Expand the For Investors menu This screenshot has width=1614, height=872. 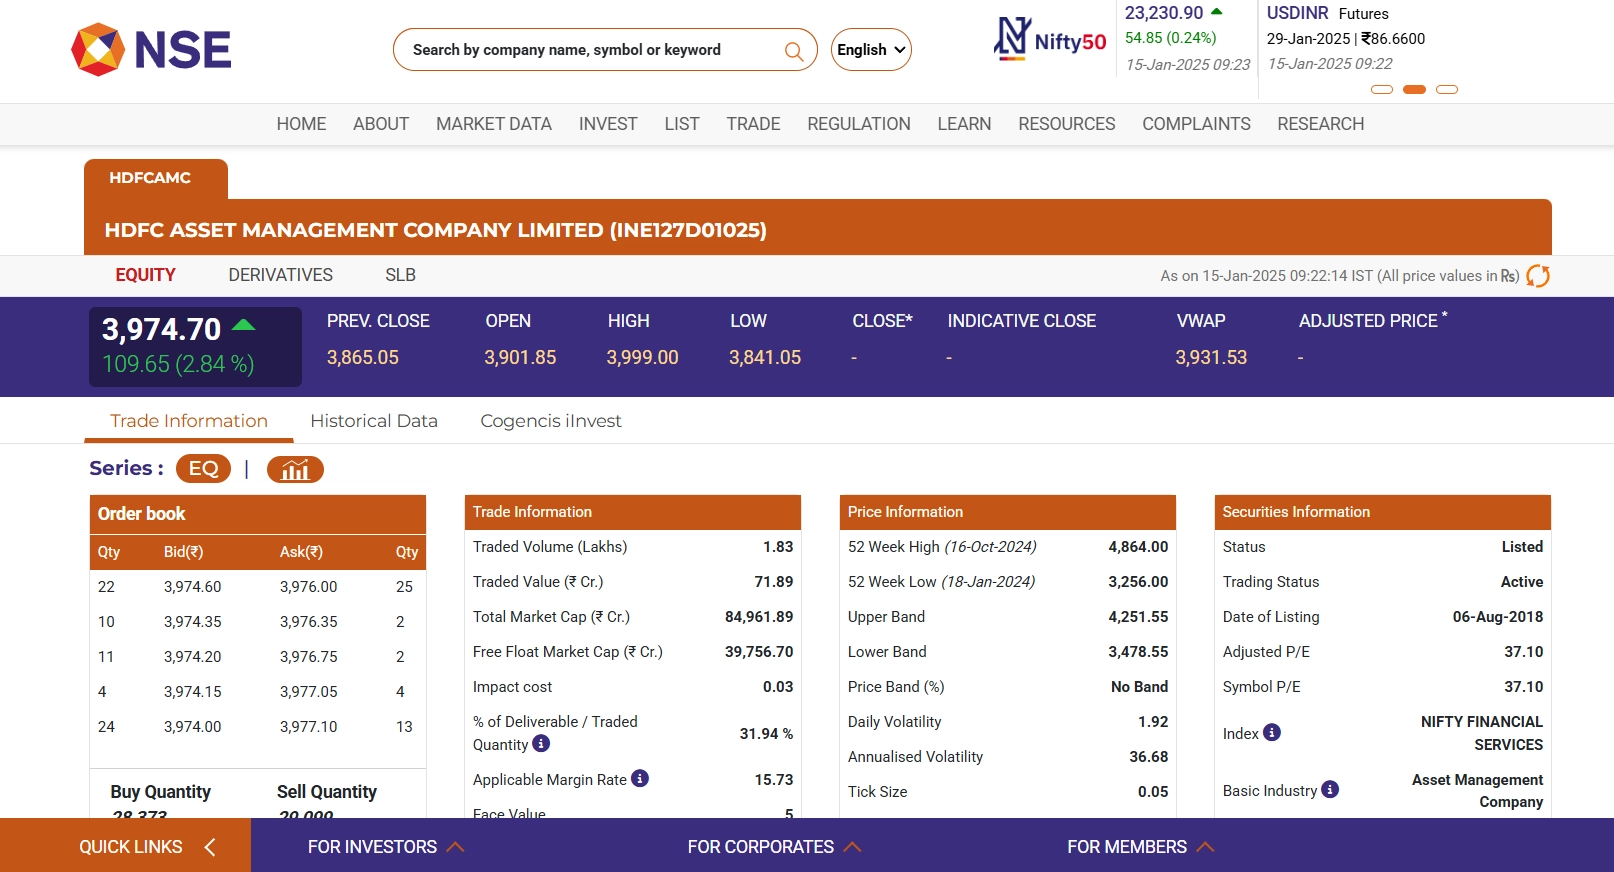coord(385,847)
